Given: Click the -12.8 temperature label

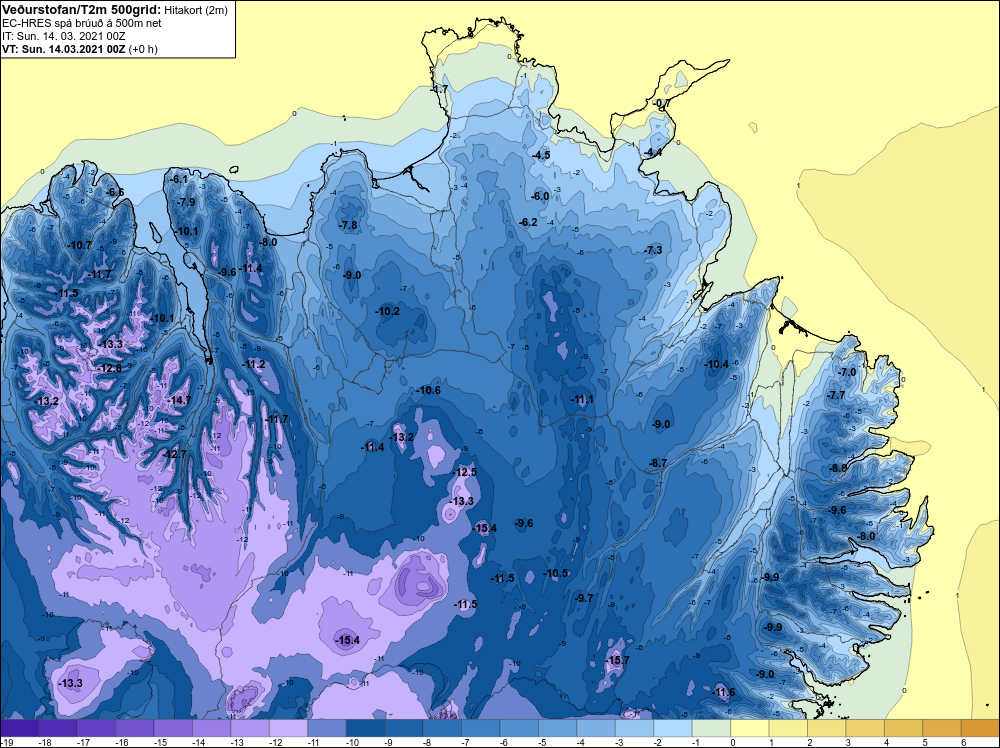Looking at the screenshot, I should click(x=110, y=369).
